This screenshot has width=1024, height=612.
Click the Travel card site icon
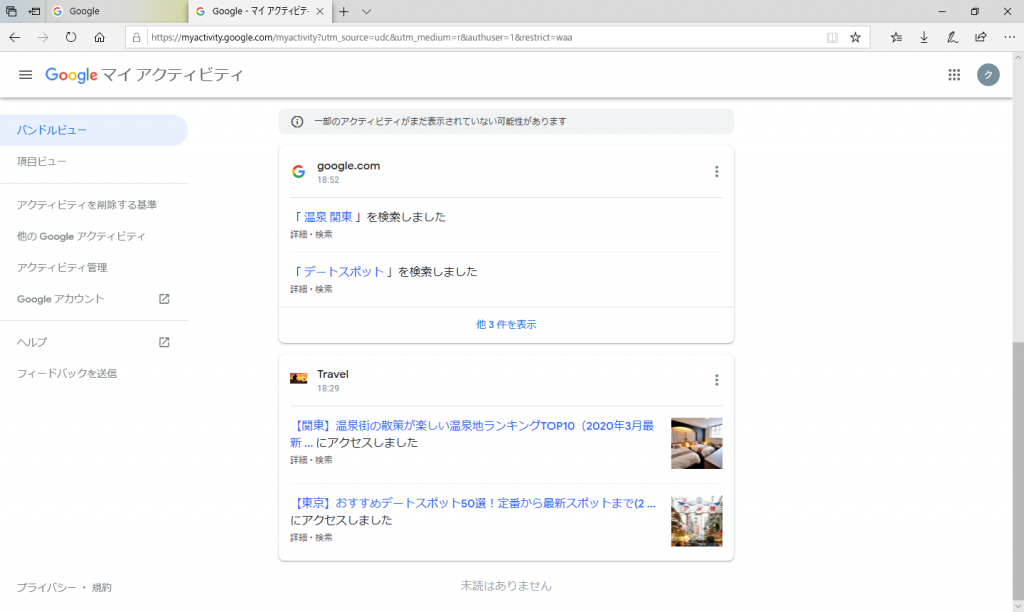[x=298, y=379]
